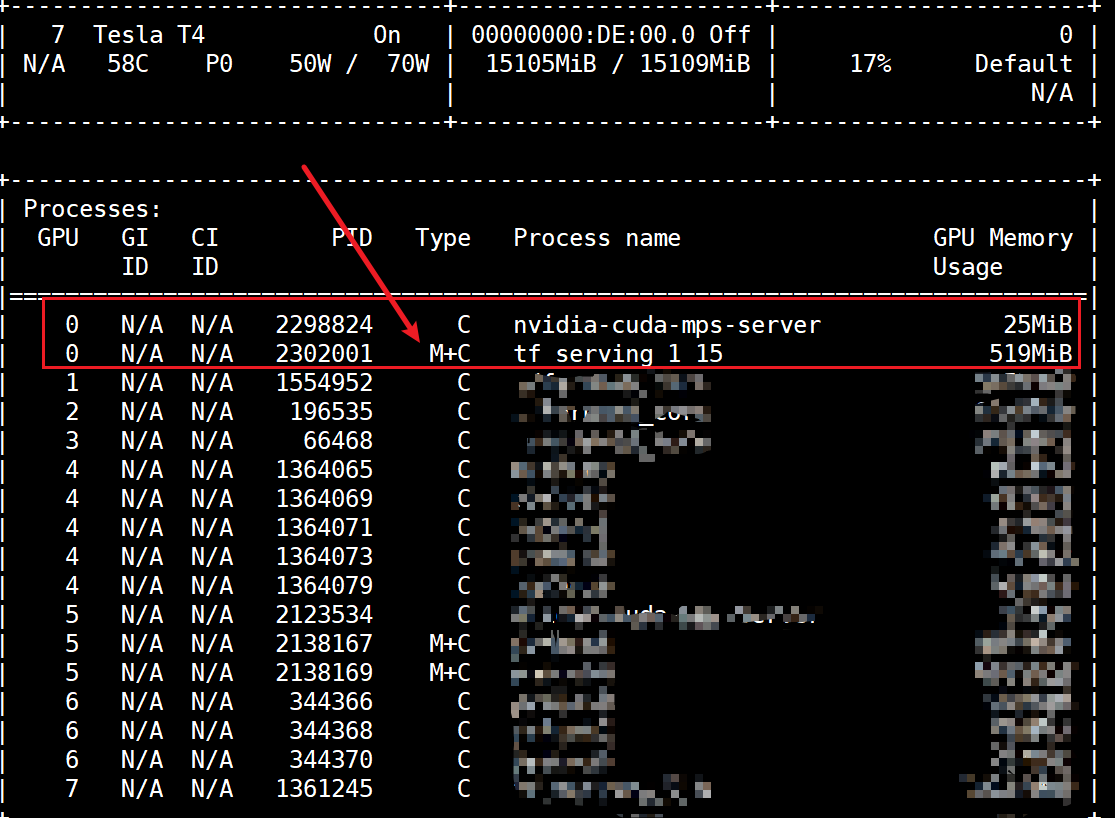This screenshot has width=1115, height=818.
Task: Click memory usage '15105MiB'
Action: coord(541,64)
